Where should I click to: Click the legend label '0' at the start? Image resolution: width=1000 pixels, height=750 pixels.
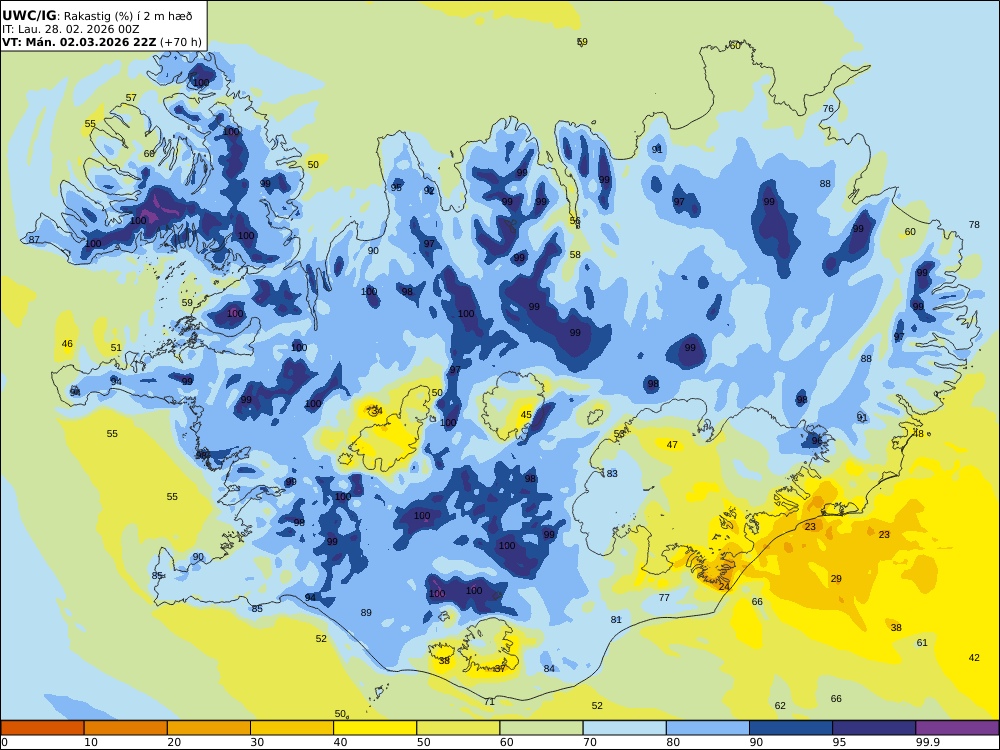pos(4,742)
